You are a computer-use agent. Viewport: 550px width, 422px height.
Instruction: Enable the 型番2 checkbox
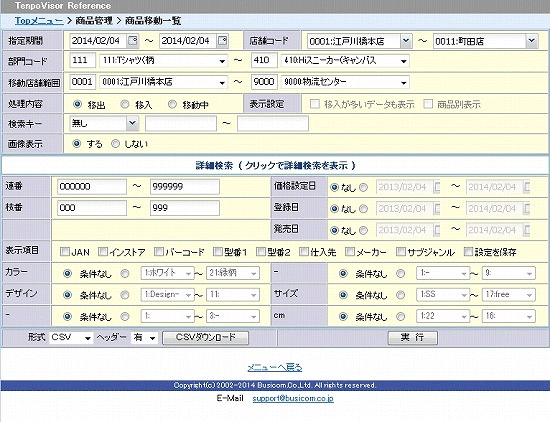click(x=261, y=252)
